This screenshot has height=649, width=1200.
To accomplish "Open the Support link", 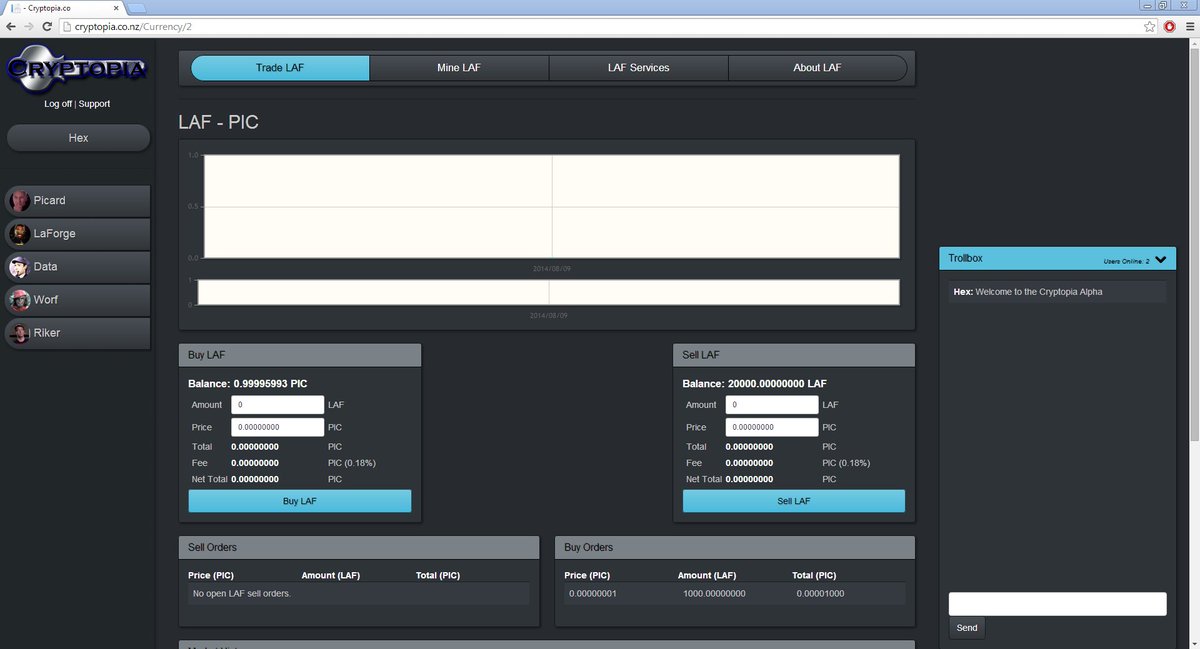I will tap(93, 103).
